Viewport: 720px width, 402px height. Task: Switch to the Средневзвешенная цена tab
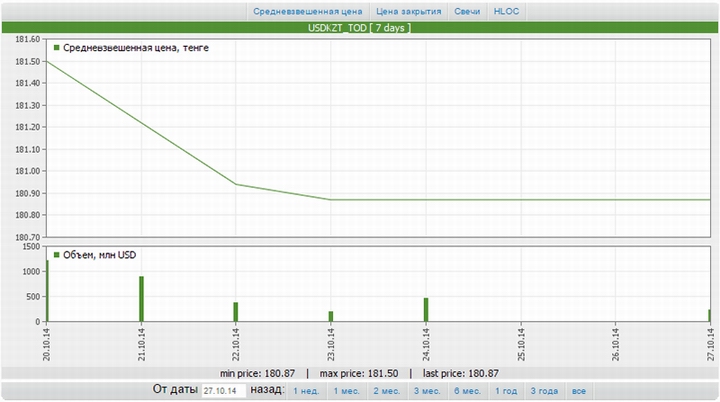307,12
